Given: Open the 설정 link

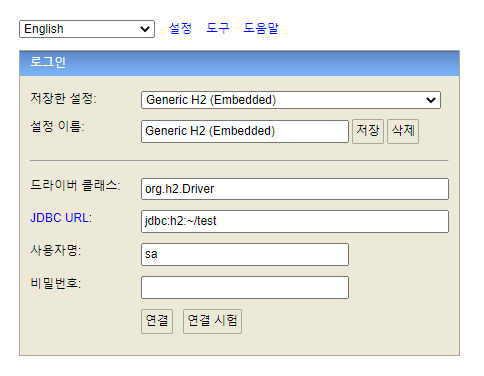Looking at the screenshot, I should (180, 28).
